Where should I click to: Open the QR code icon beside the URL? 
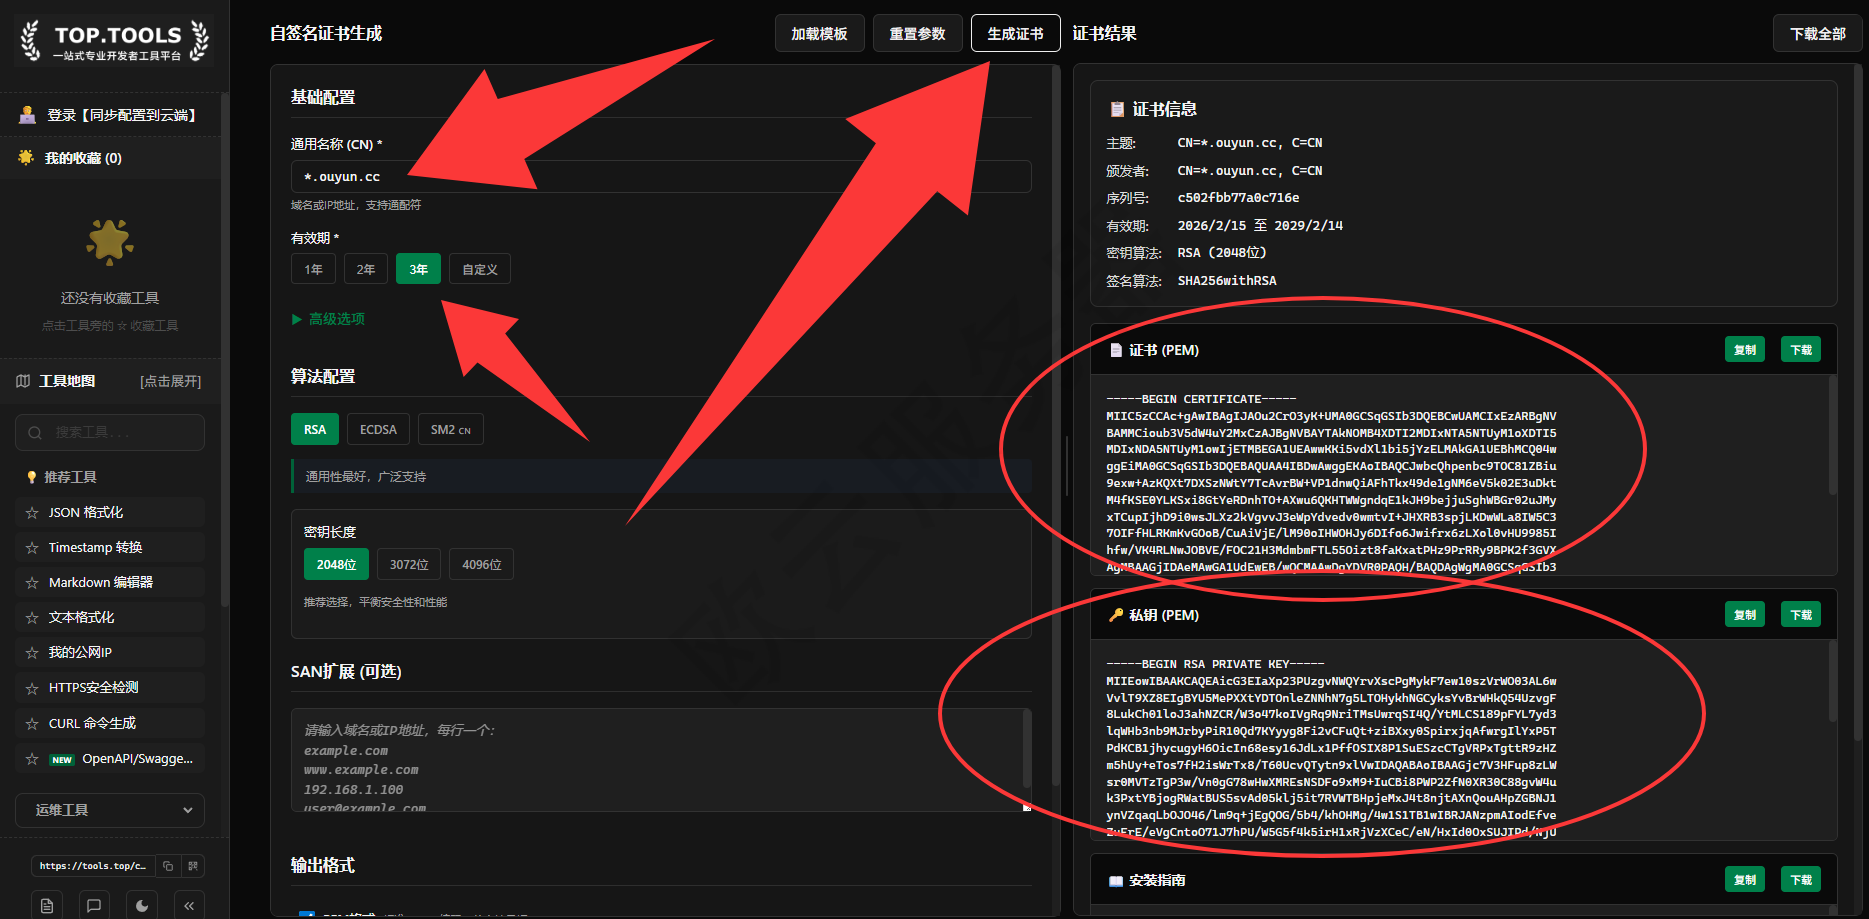[x=193, y=866]
